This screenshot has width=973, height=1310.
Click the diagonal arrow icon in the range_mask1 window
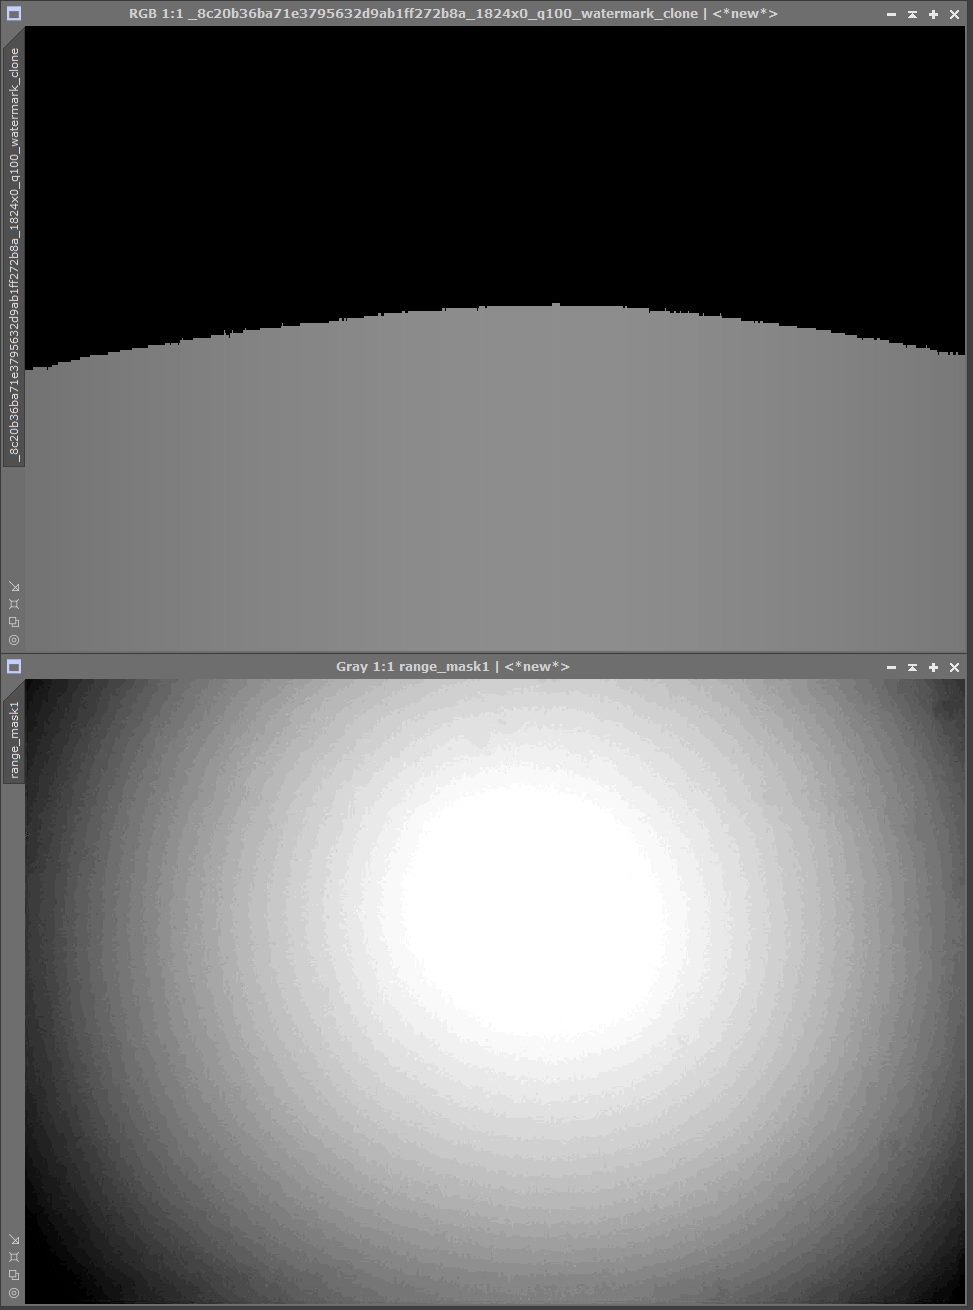click(14, 1239)
